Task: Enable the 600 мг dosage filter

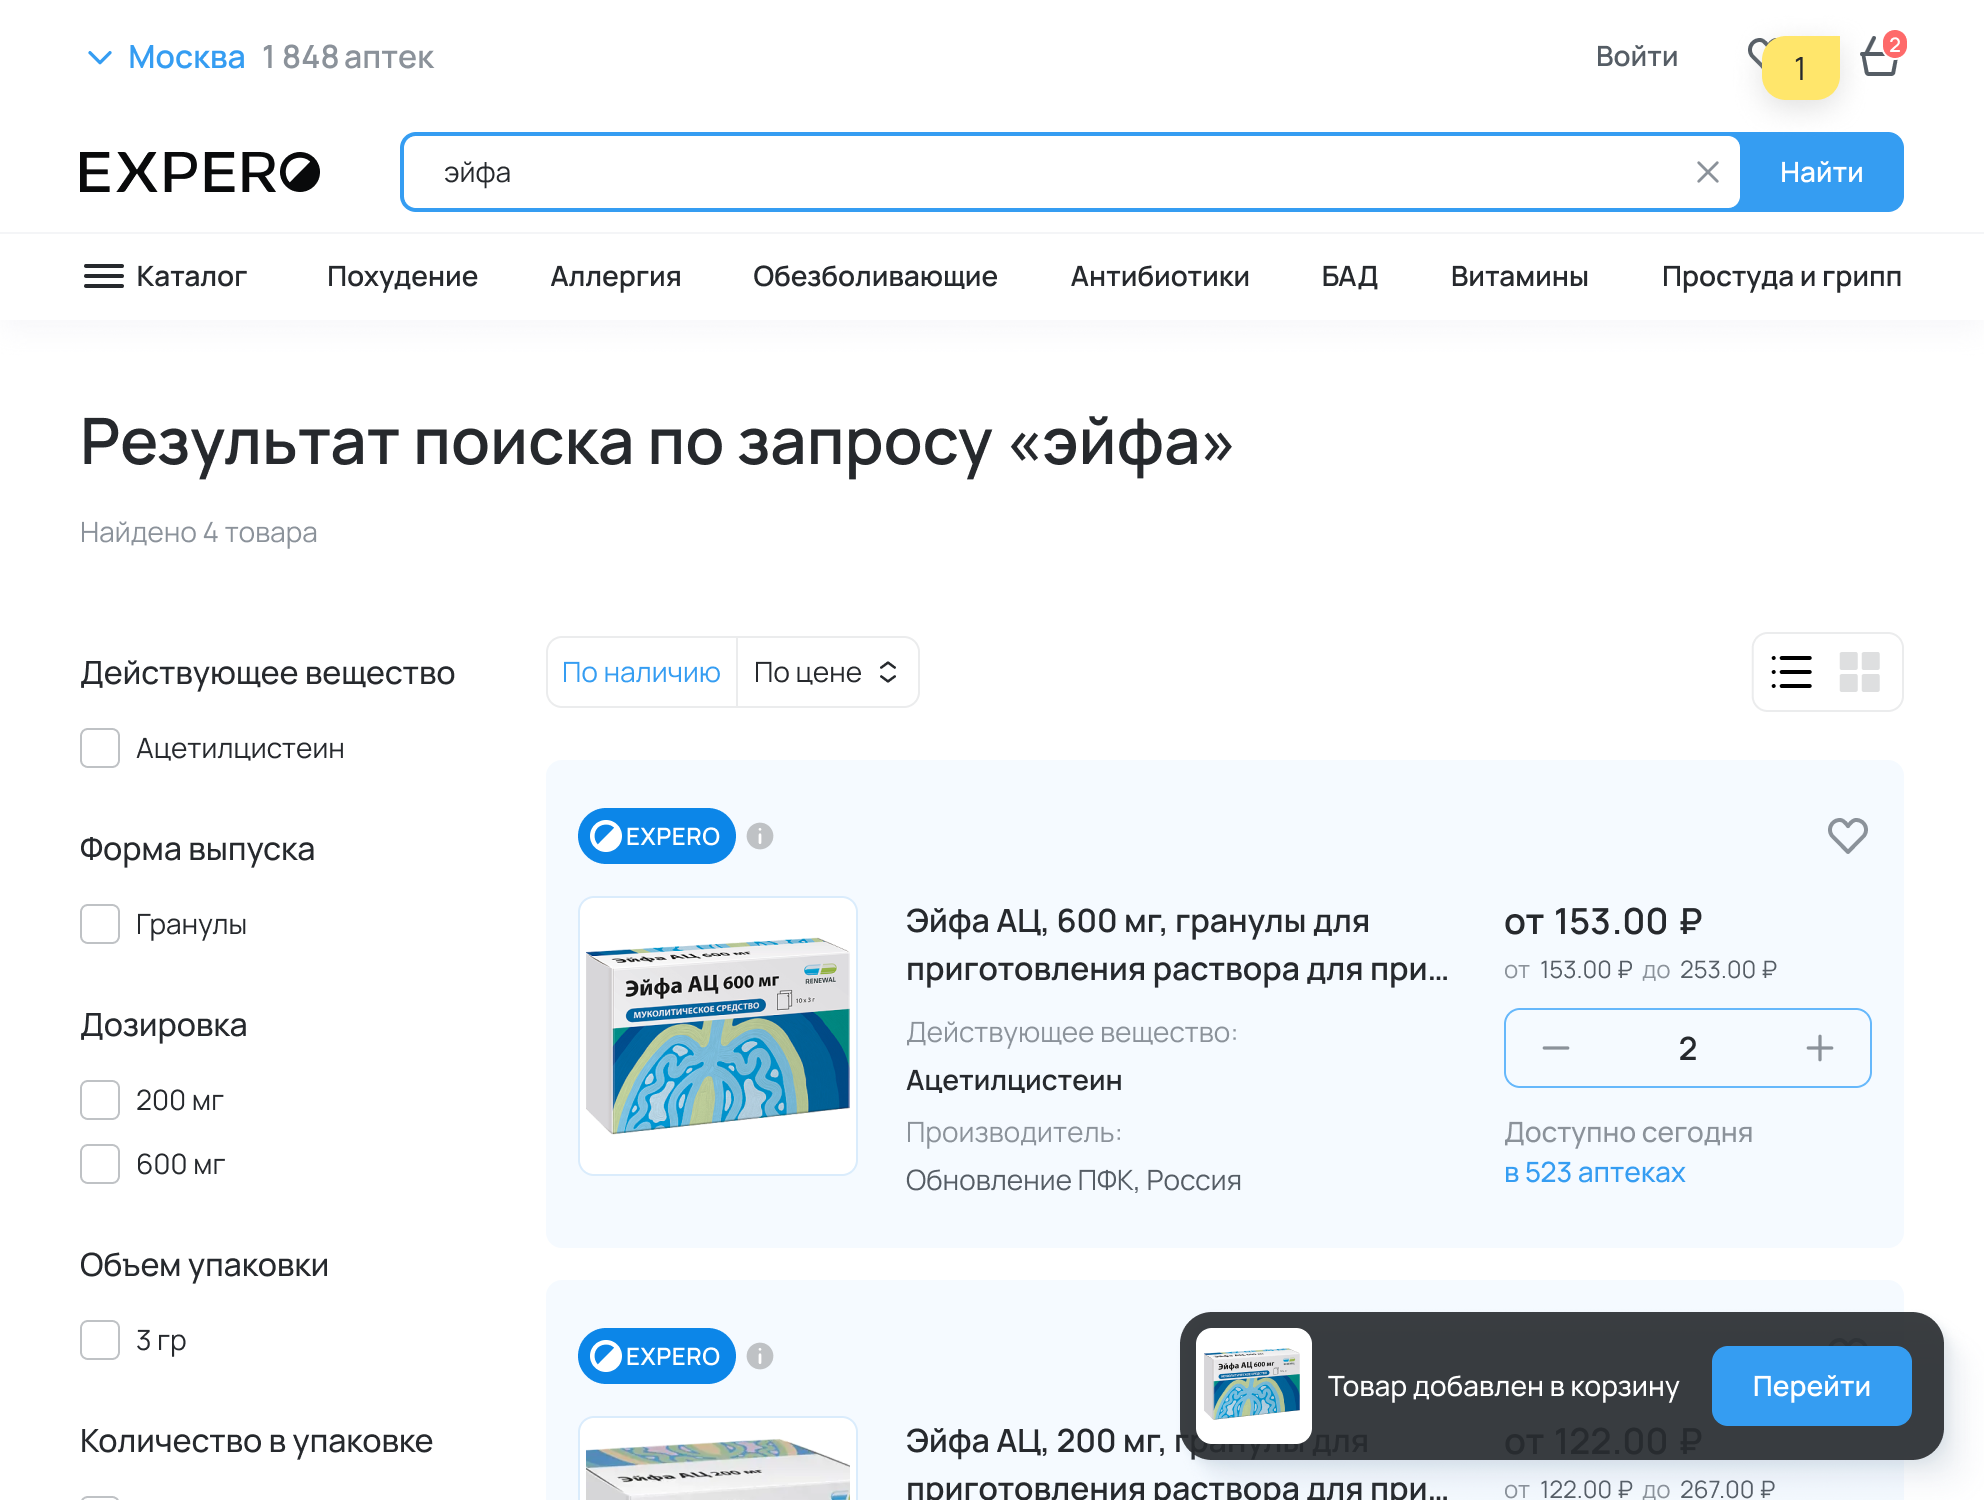Action: (x=100, y=1164)
